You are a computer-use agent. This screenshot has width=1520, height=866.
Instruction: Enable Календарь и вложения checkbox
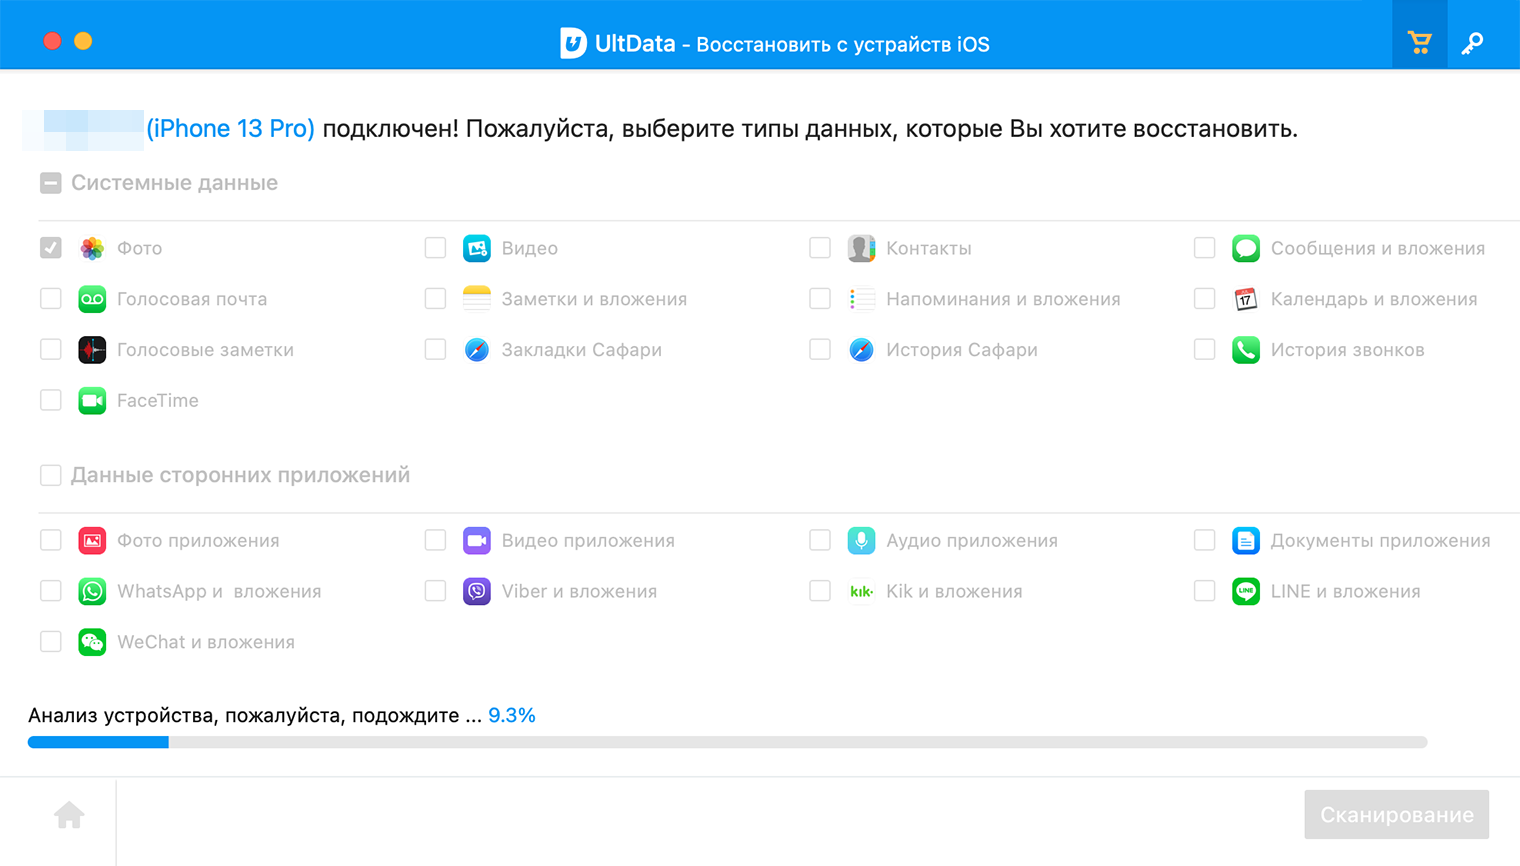click(1205, 299)
